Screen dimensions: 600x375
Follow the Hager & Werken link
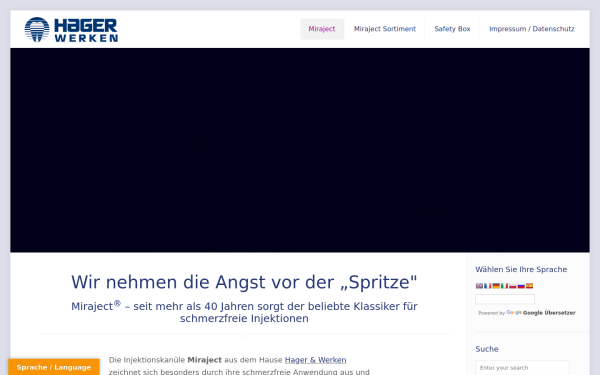pos(315,360)
